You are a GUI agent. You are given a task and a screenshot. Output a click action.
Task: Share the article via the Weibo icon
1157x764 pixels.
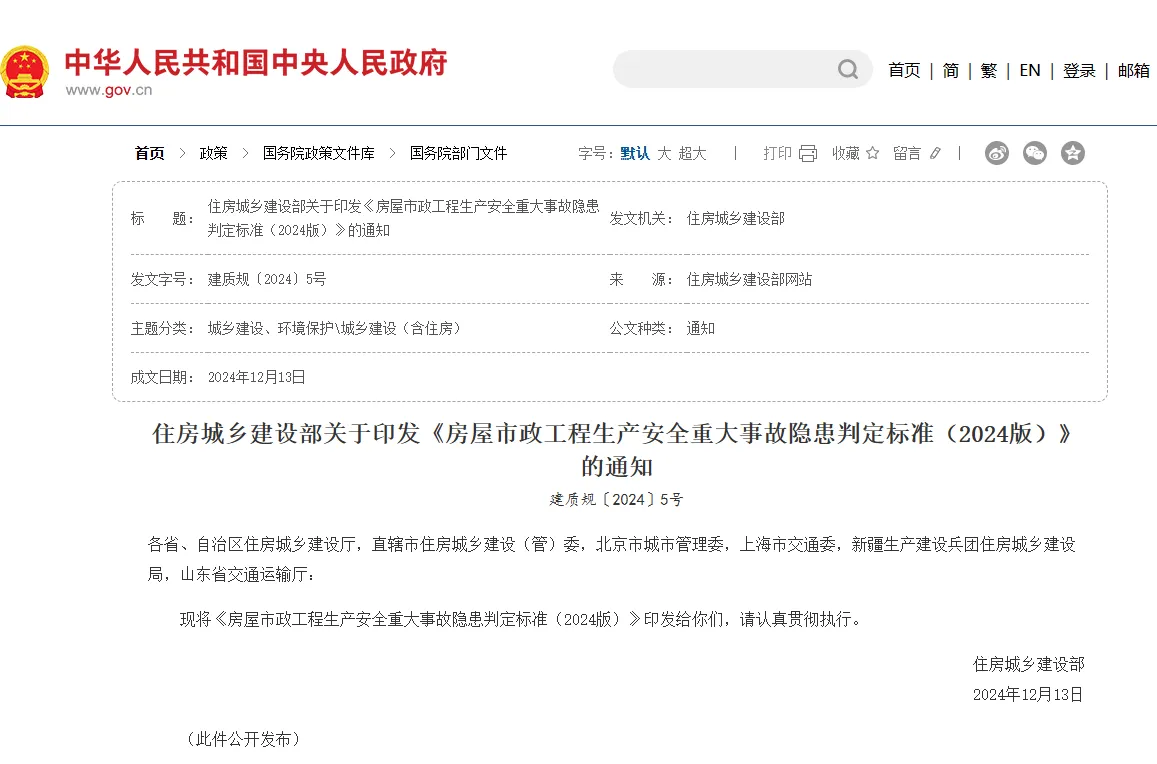click(x=996, y=153)
